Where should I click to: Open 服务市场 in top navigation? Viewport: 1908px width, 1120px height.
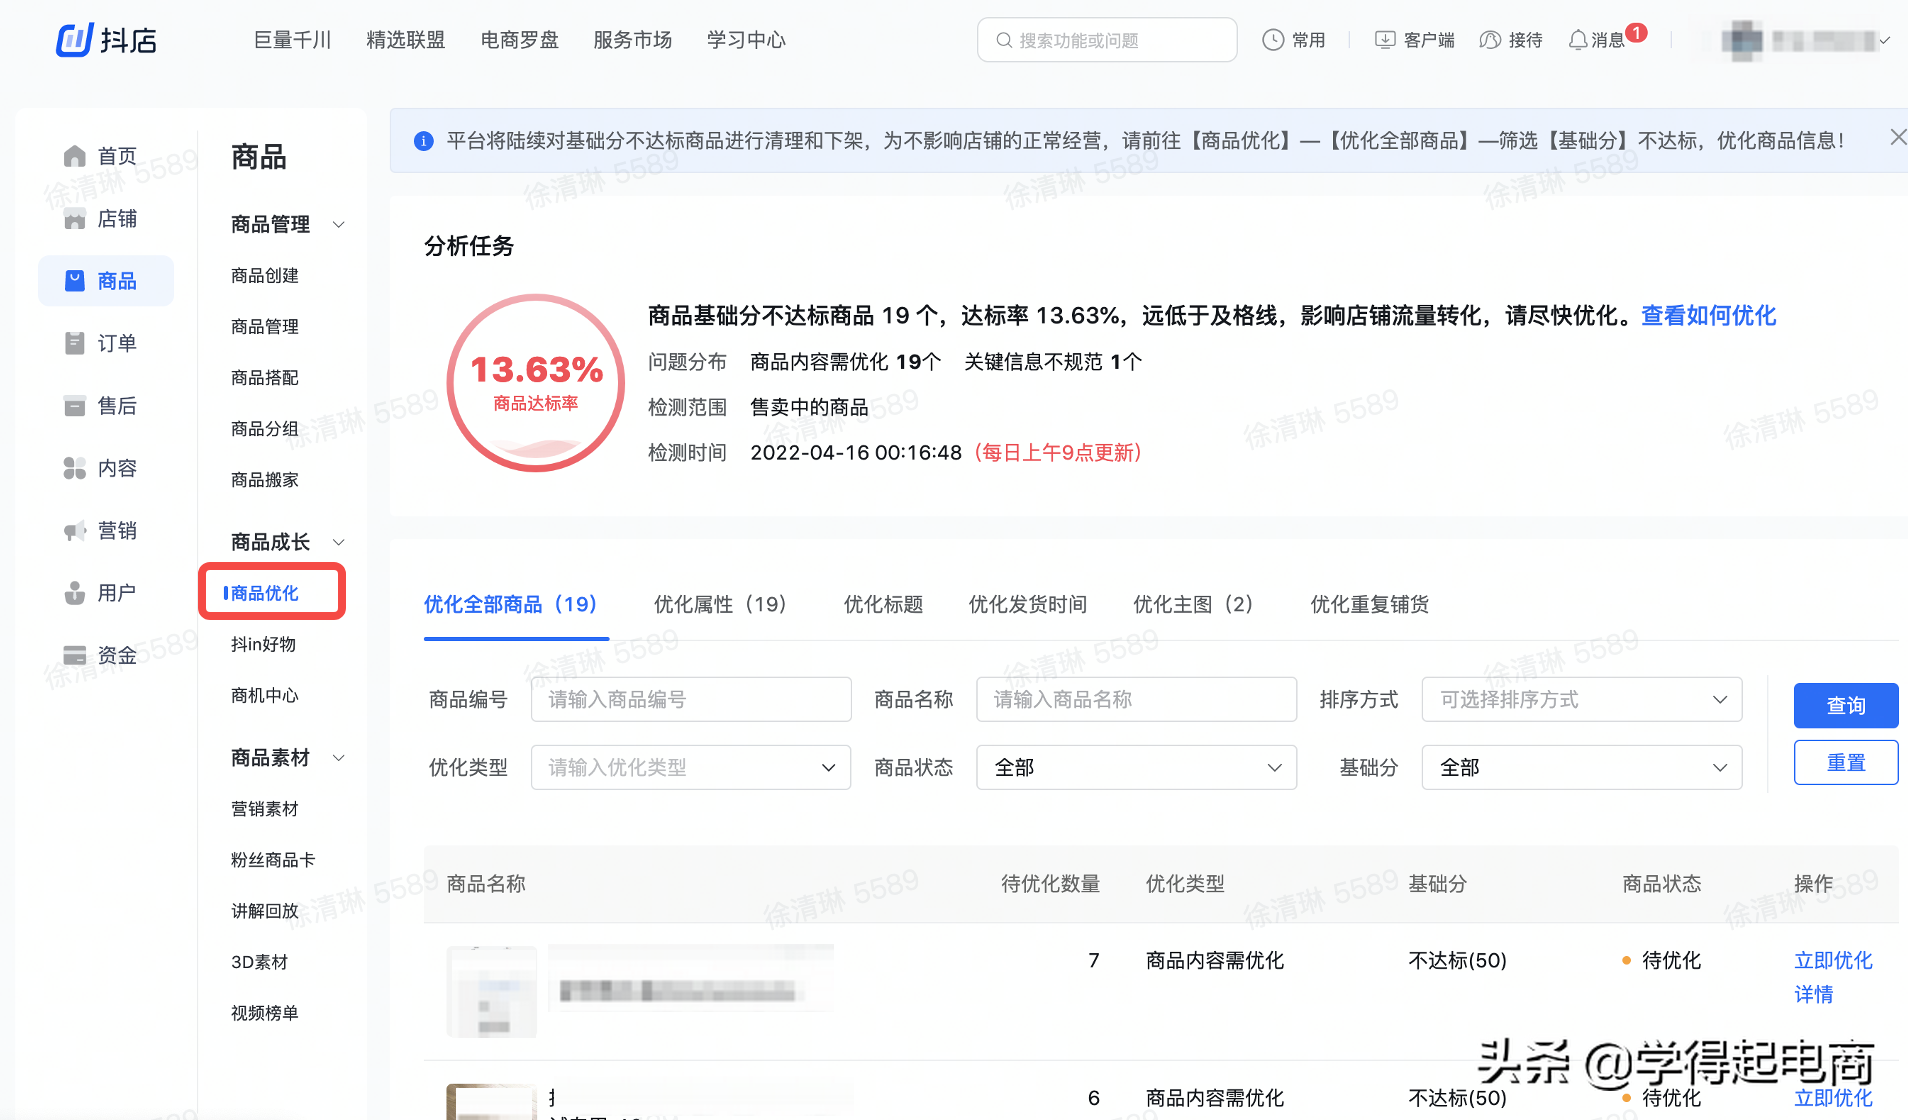(633, 40)
